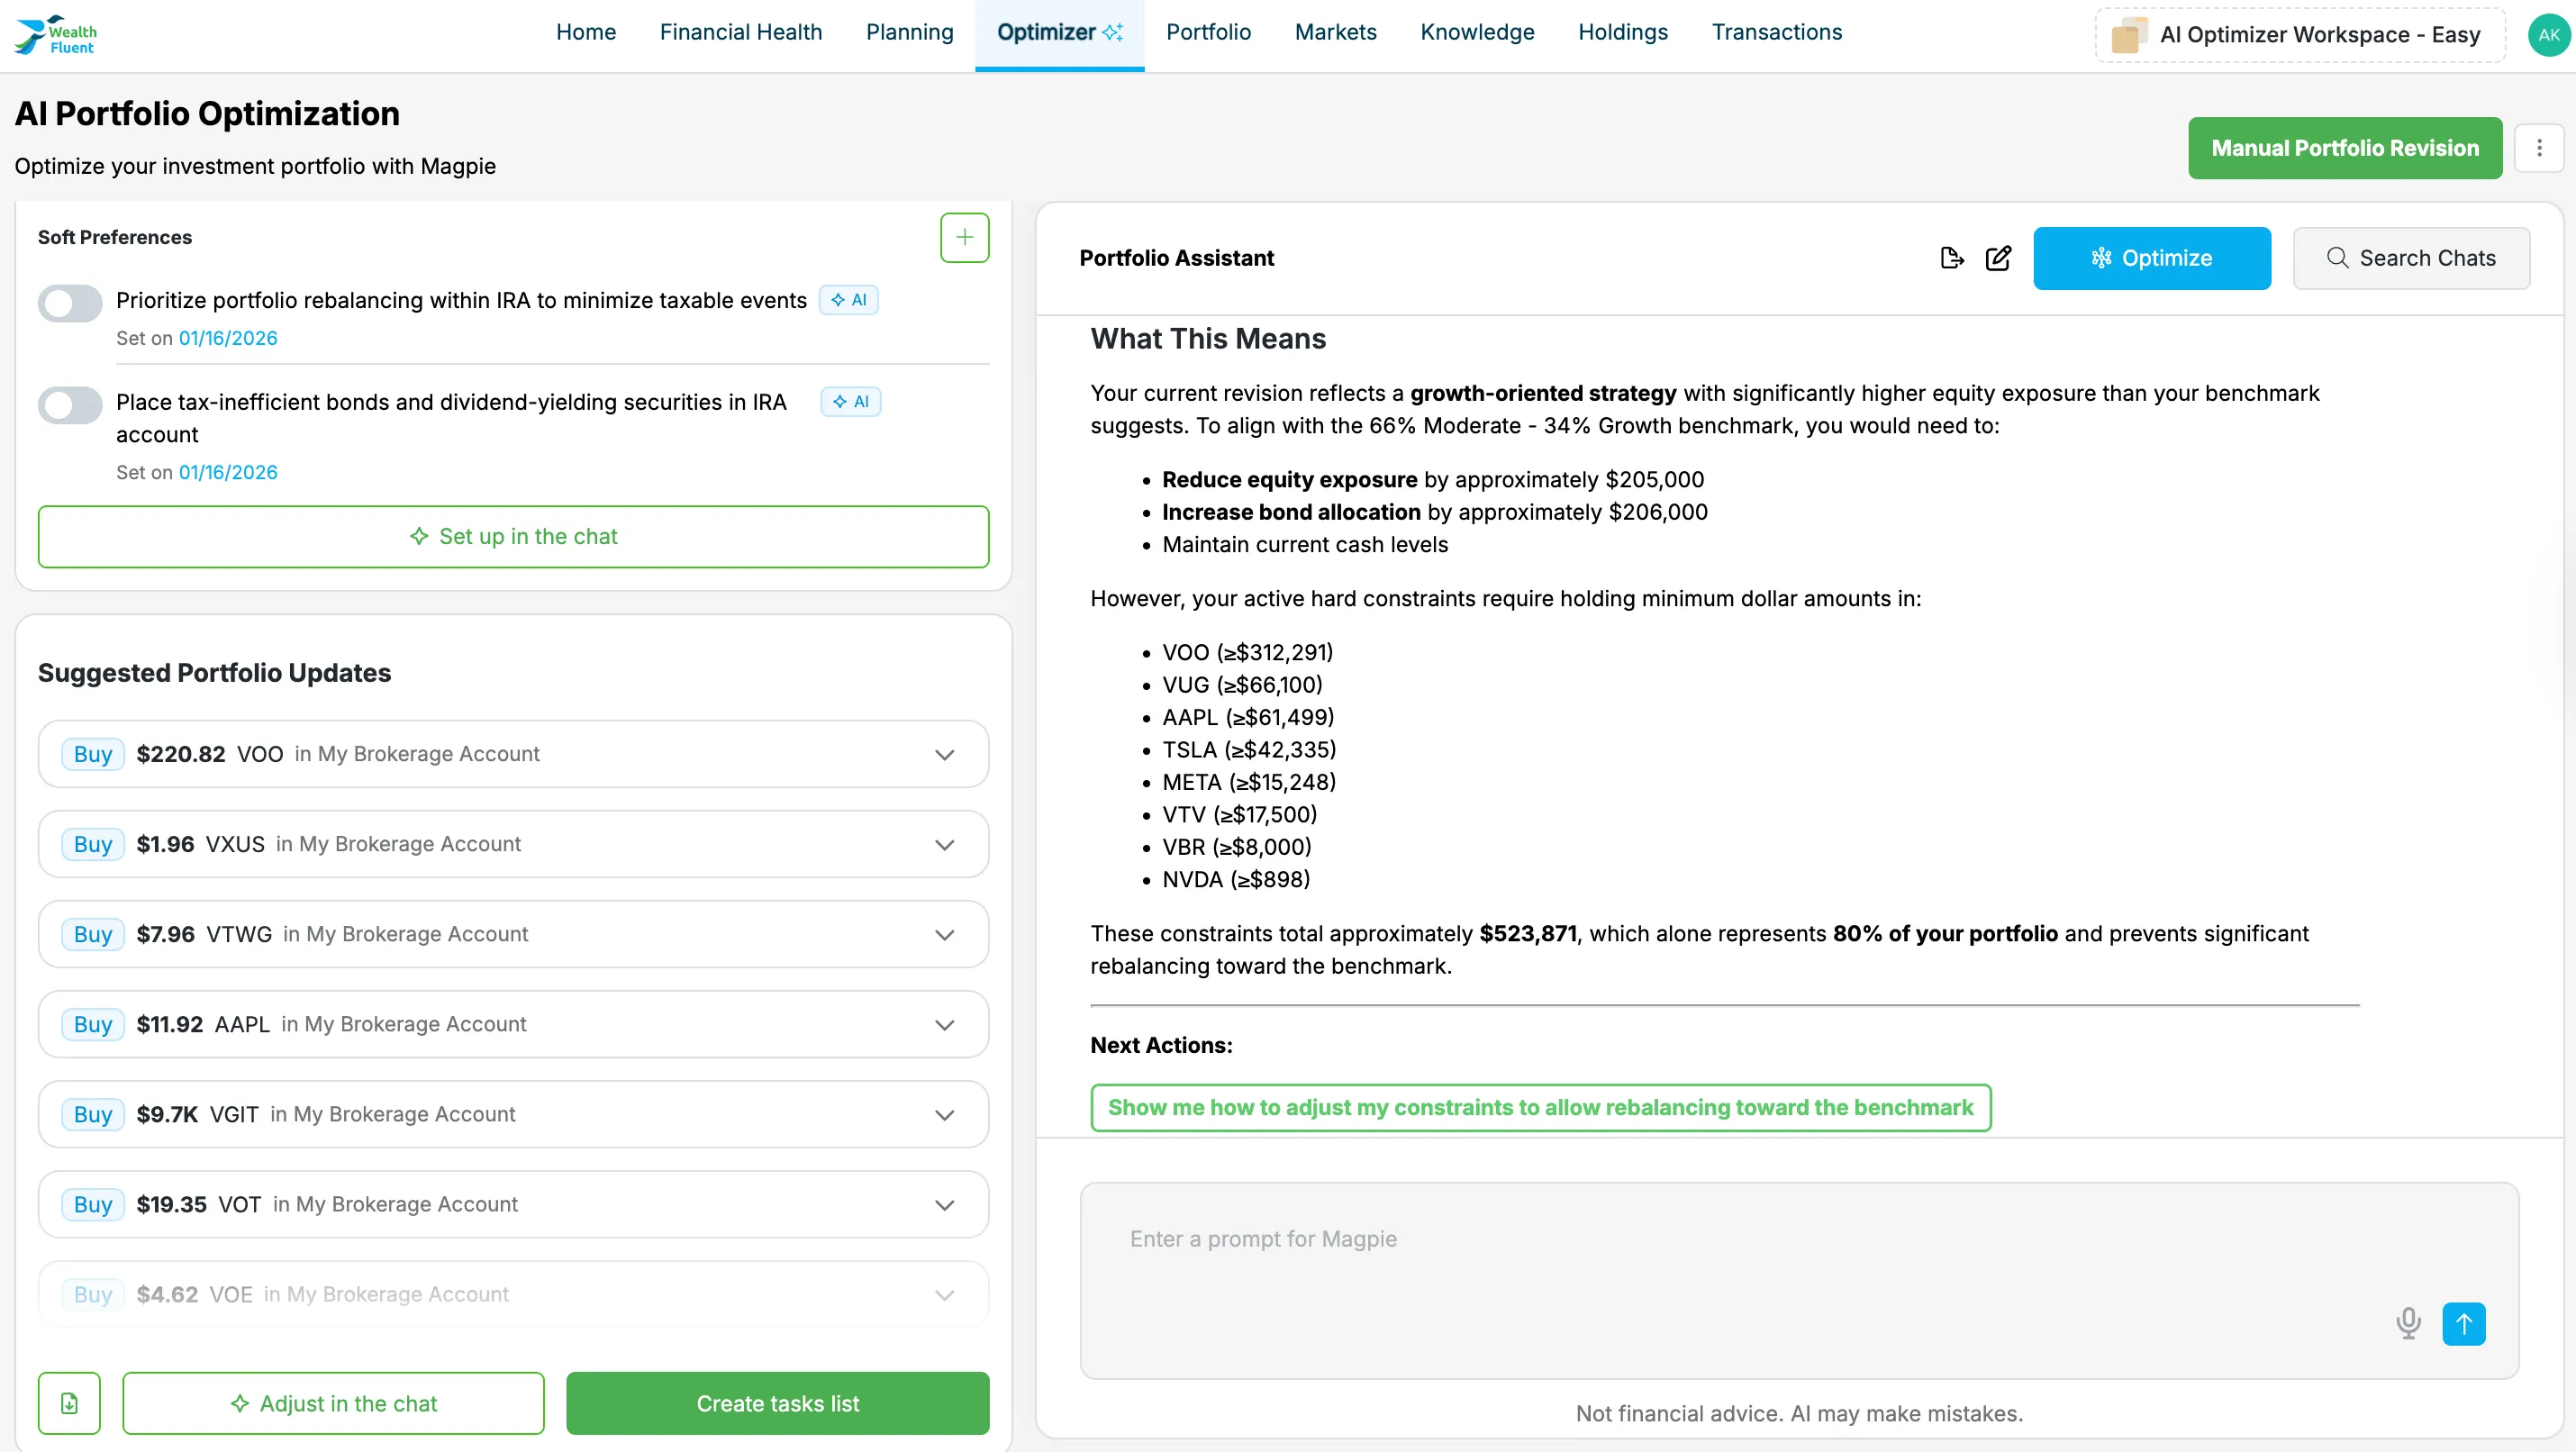Expand the Buy VOO suggestion row
The image size is (2576, 1452).
(944, 754)
